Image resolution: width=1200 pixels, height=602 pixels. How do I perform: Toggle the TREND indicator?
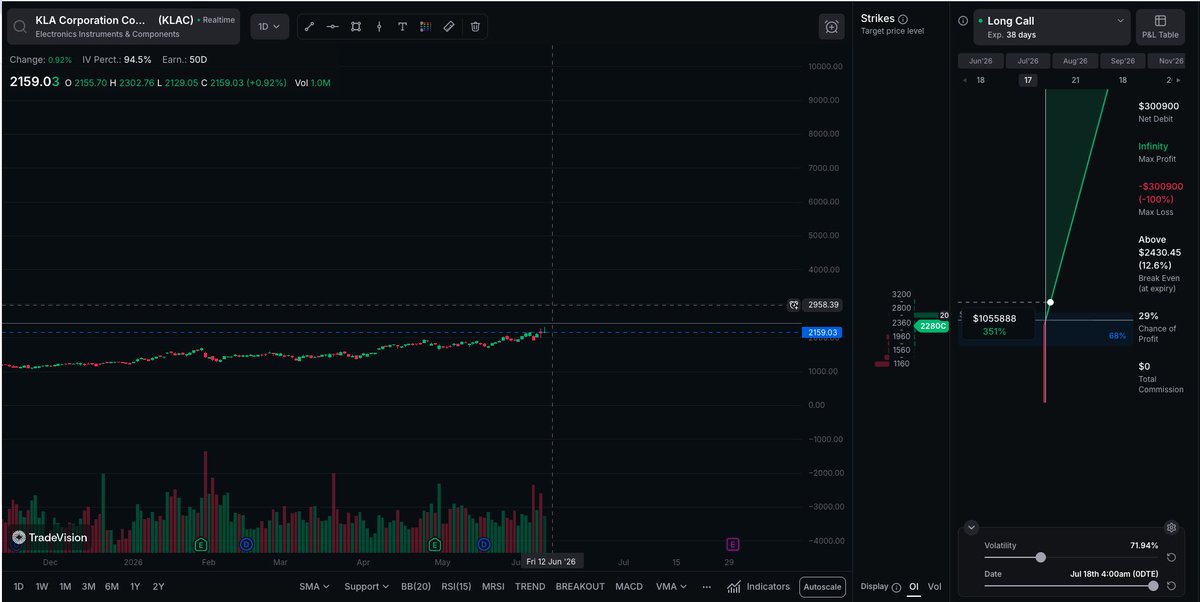coord(530,587)
